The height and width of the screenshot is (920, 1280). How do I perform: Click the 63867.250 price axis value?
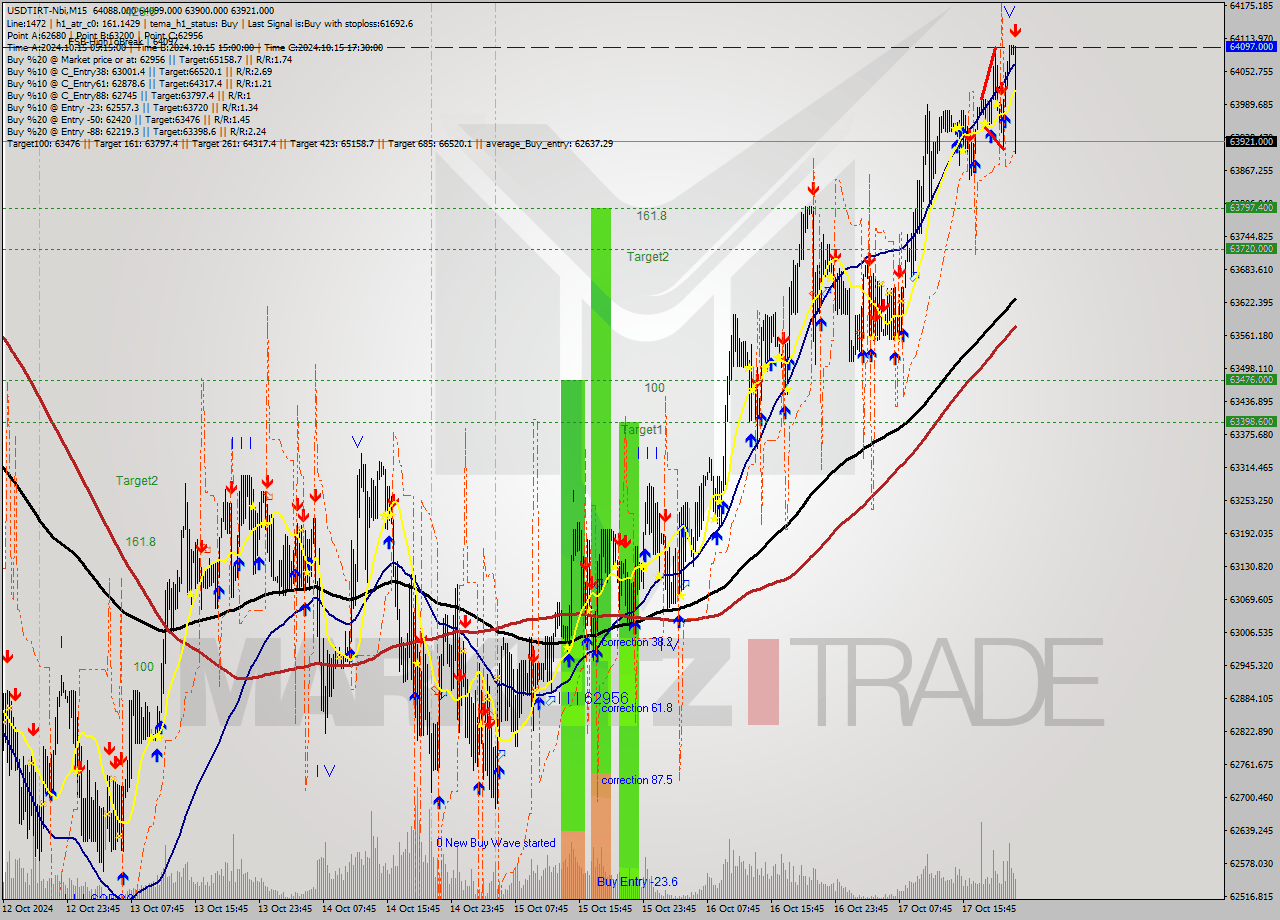(1251, 170)
